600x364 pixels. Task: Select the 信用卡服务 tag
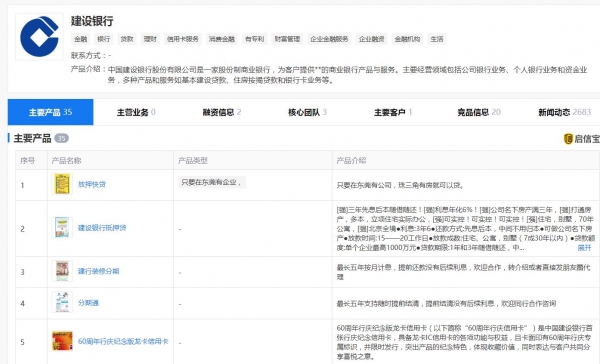(x=183, y=39)
